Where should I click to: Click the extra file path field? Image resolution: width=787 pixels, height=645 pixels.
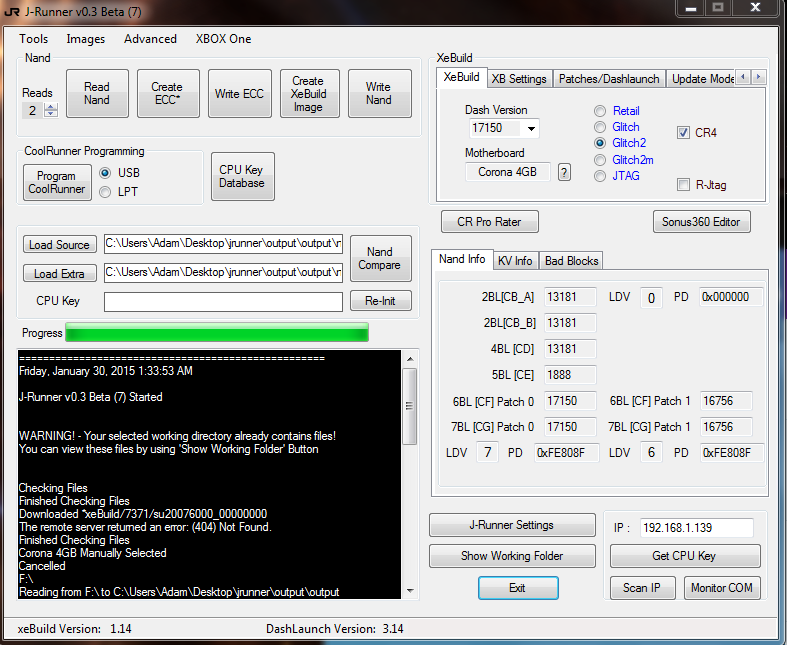[x=223, y=272]
